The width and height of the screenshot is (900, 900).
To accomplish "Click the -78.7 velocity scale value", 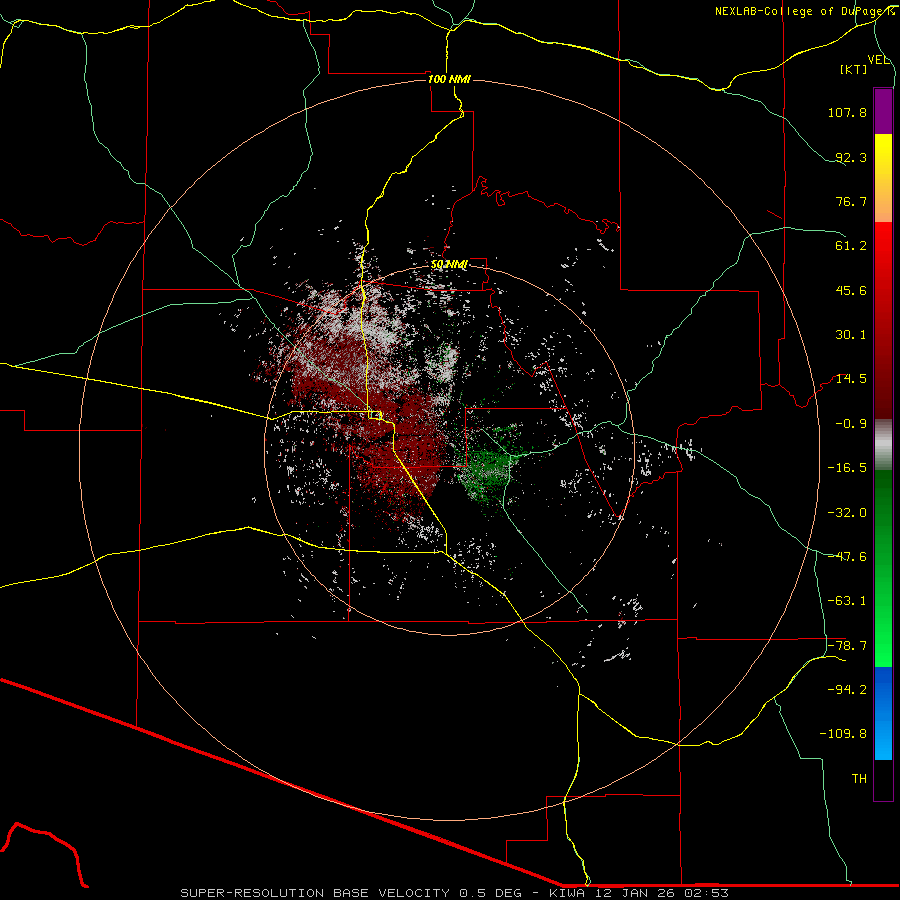I will point(847,646).
